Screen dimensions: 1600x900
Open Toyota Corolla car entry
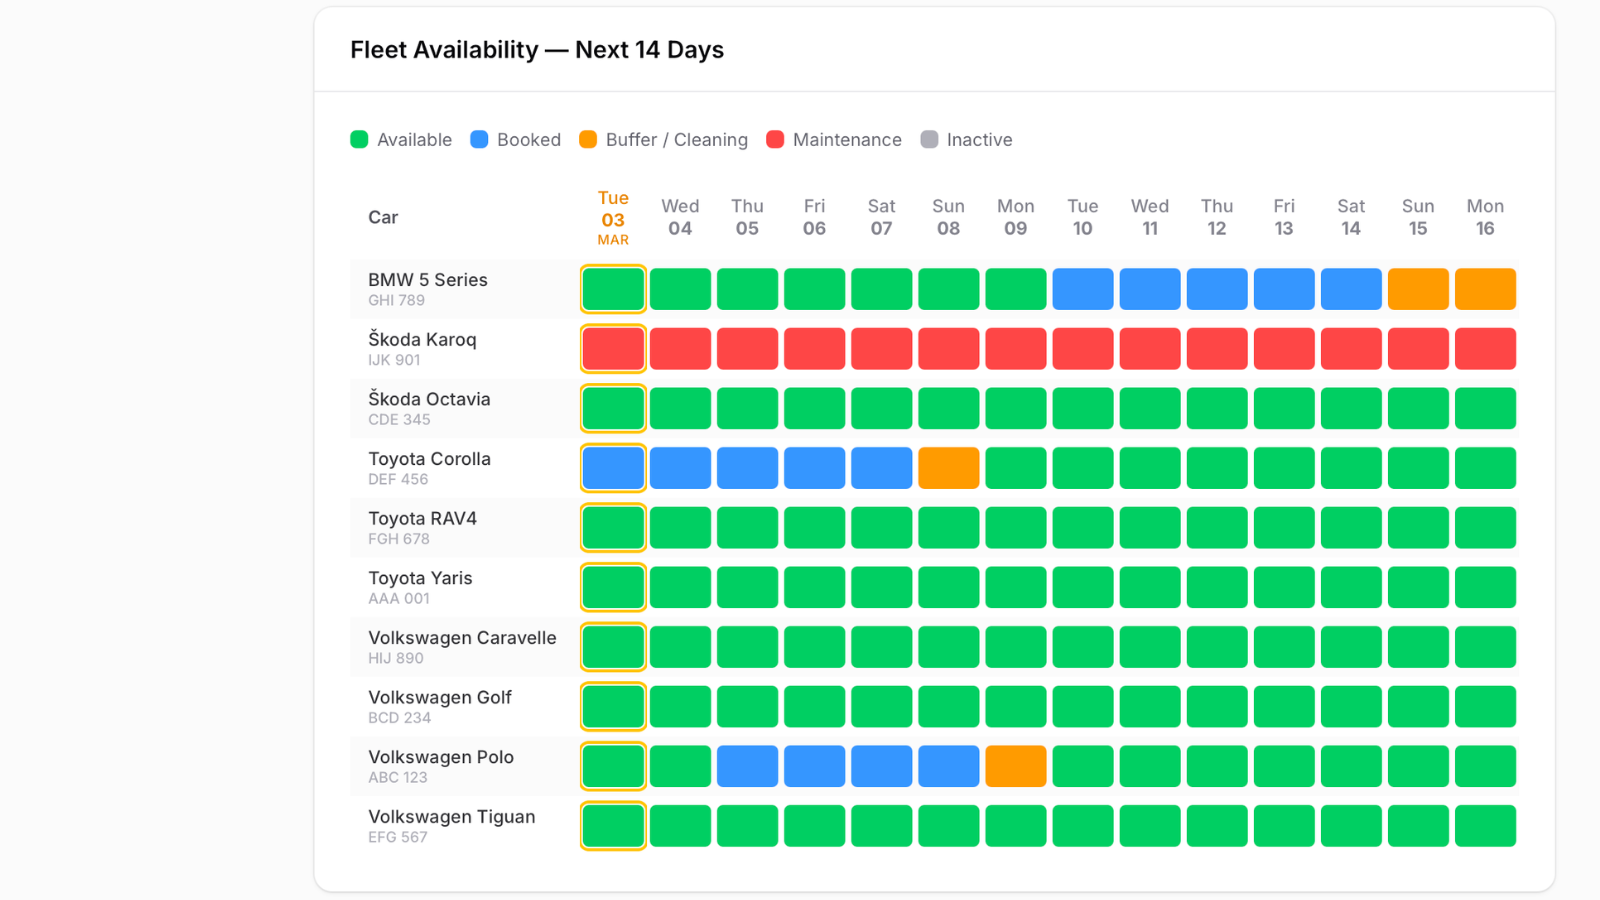click(429, 468)
